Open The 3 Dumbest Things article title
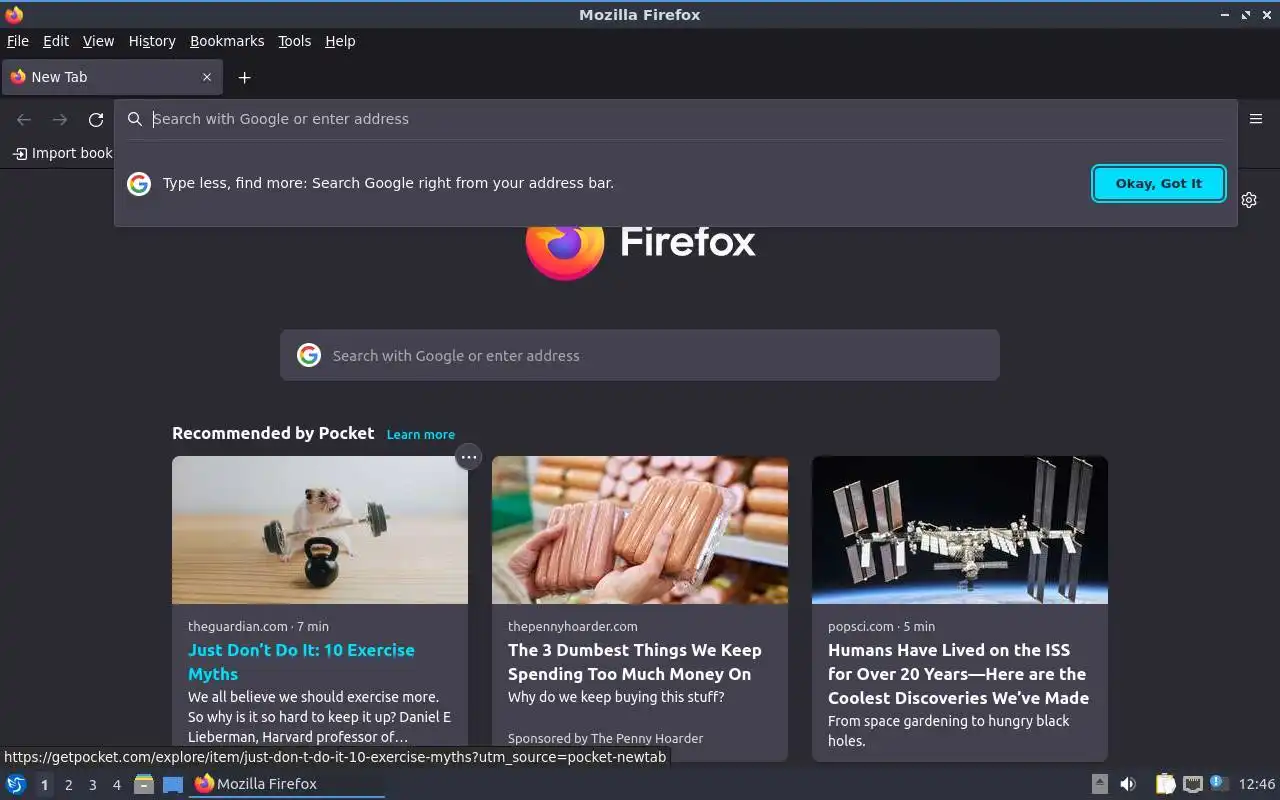The width and height of the screenshot is (1280, 800). tap(635, 662)
